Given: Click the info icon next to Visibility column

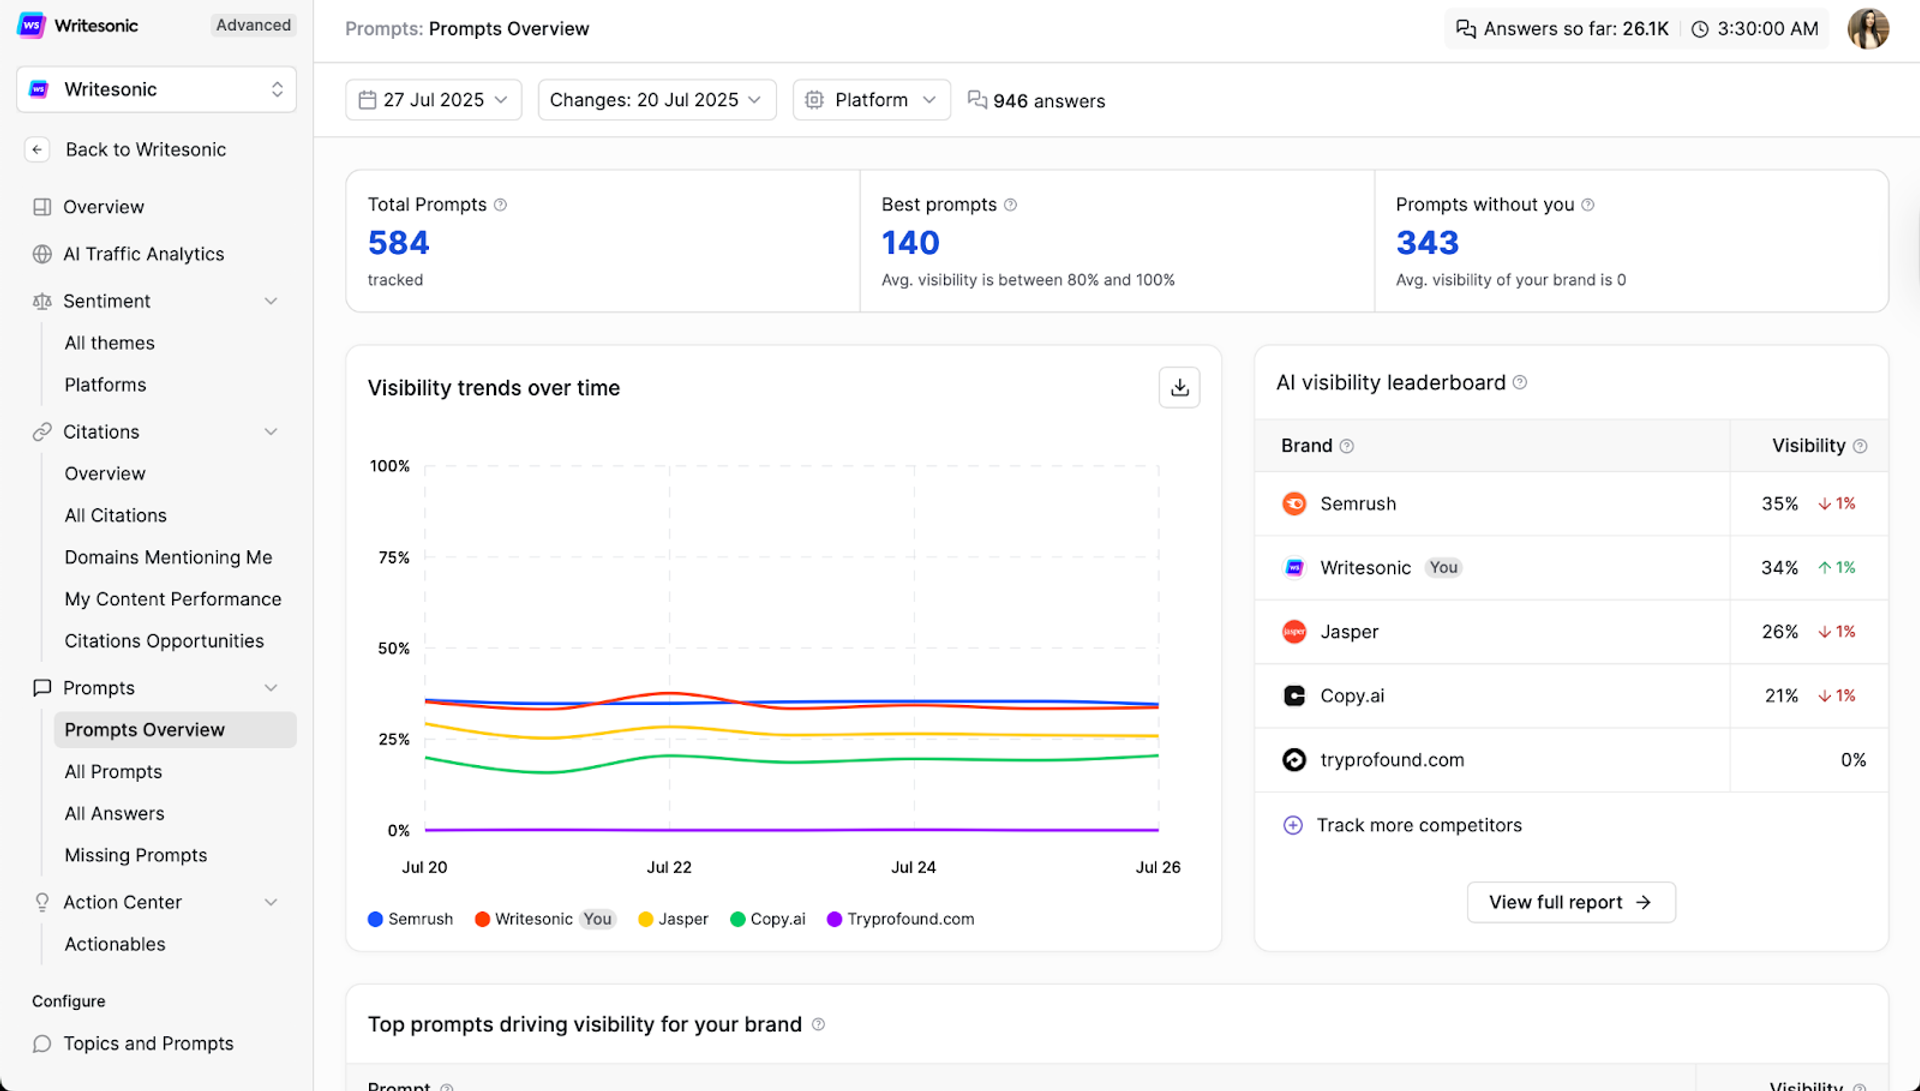Looking at the screenshot, I should click(x=1860, y=446).
